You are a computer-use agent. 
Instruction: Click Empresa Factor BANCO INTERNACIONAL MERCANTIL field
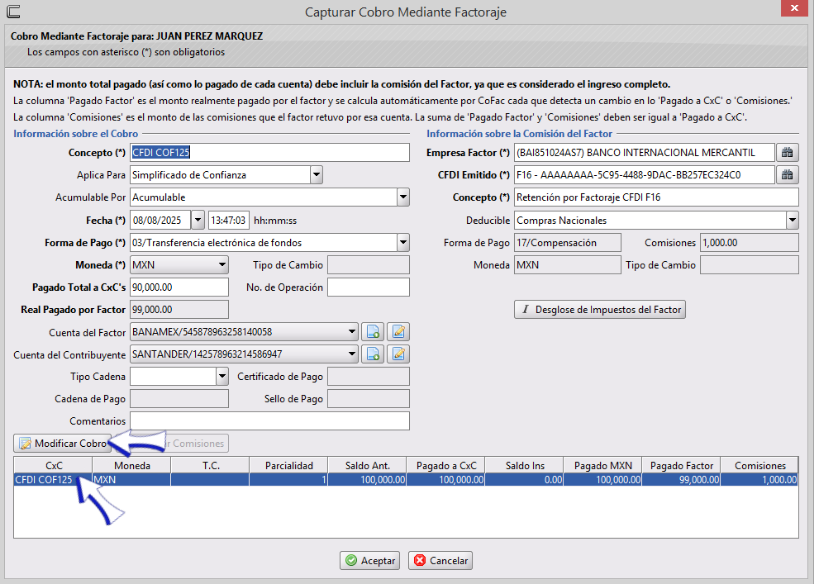coord(645,153)
